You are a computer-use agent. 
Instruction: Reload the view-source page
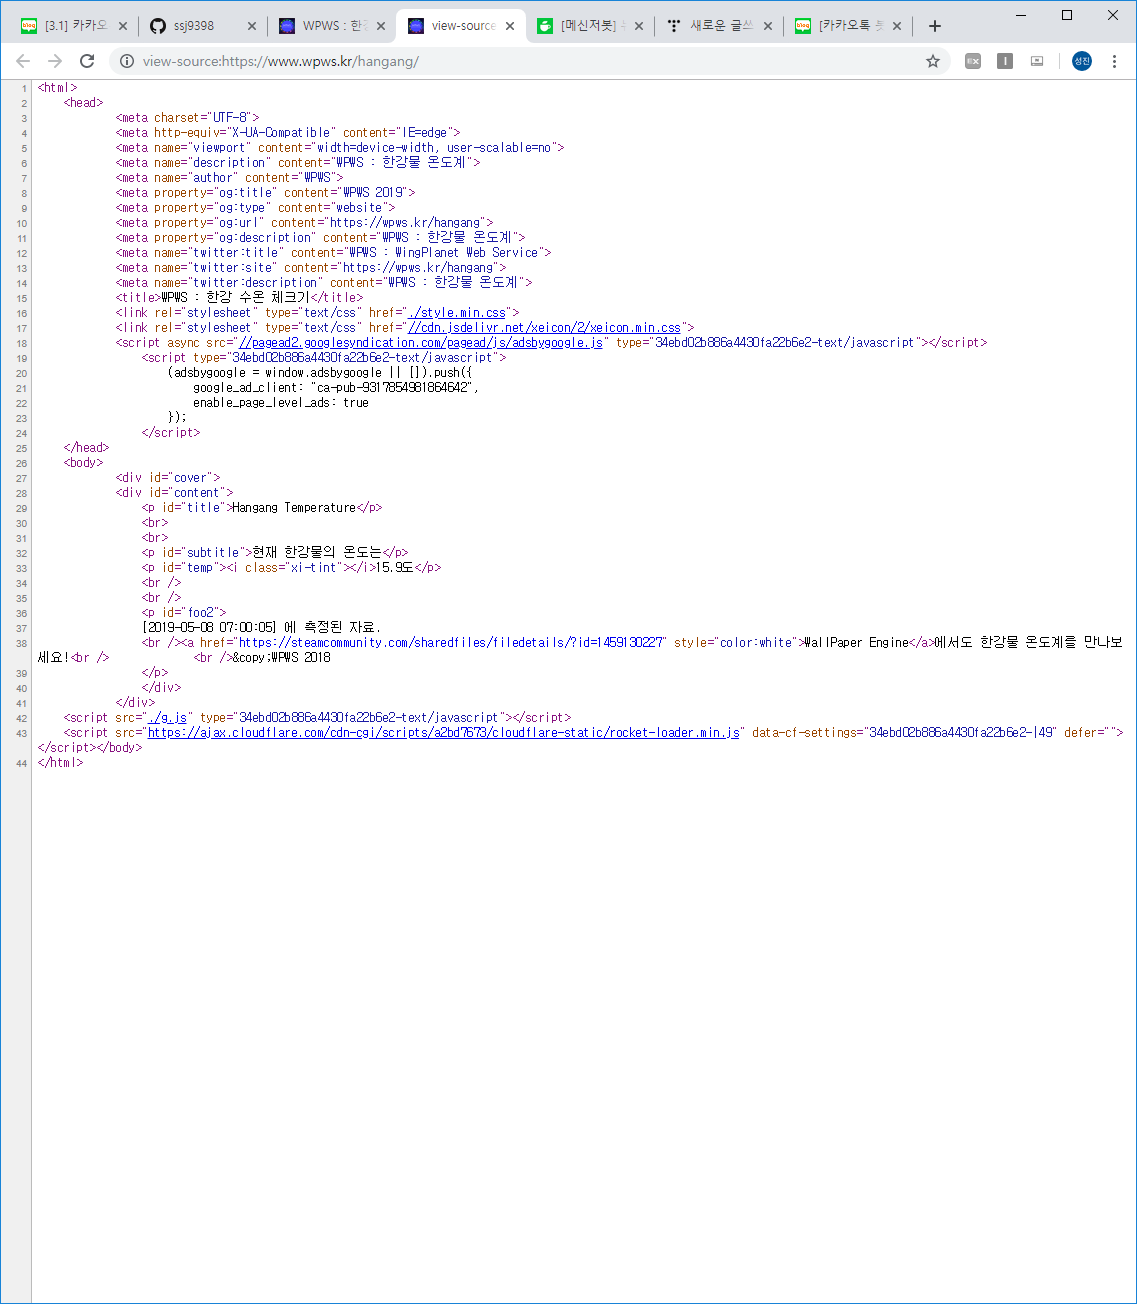(x=87, y=61)
